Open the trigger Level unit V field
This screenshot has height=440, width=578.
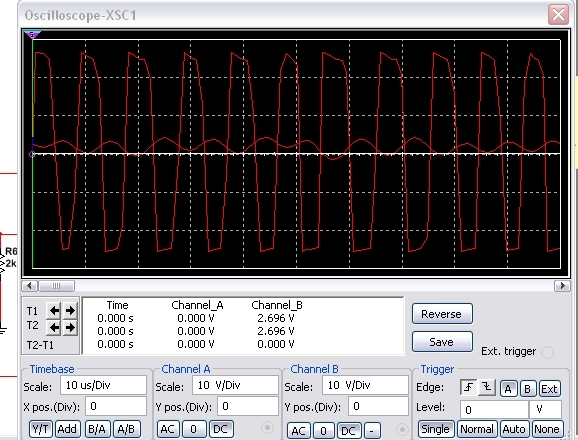click(545, 409)
